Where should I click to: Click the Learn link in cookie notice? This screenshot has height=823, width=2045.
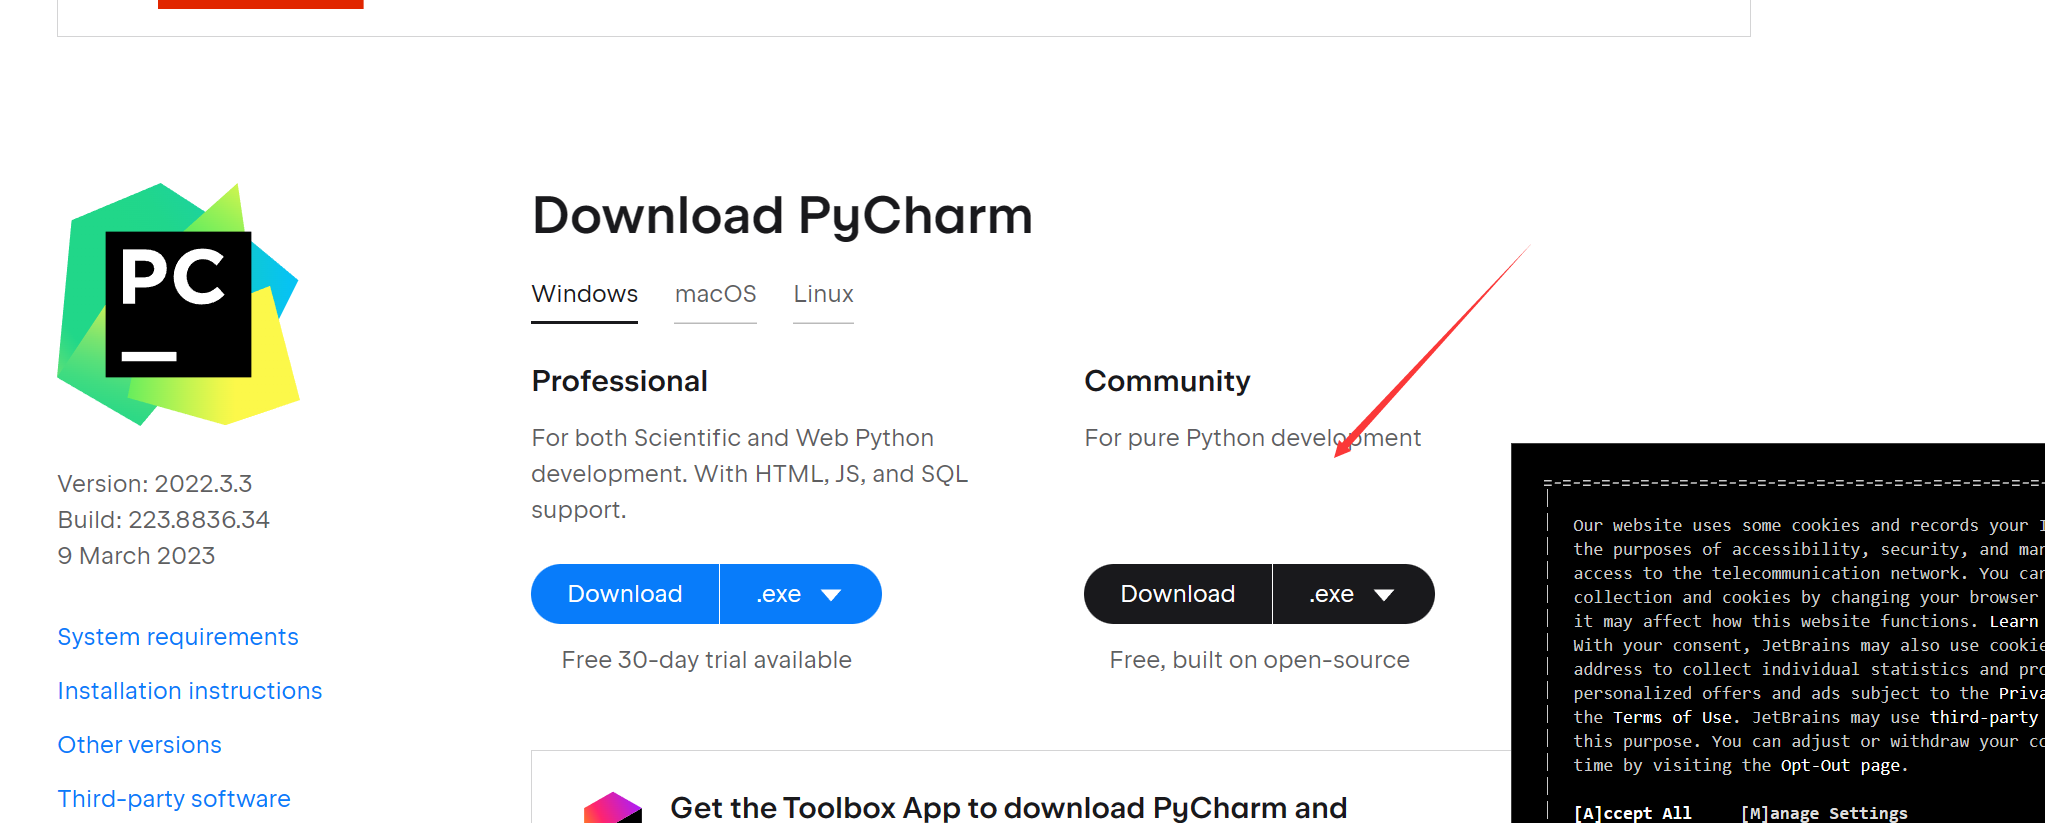[2014, 621]
